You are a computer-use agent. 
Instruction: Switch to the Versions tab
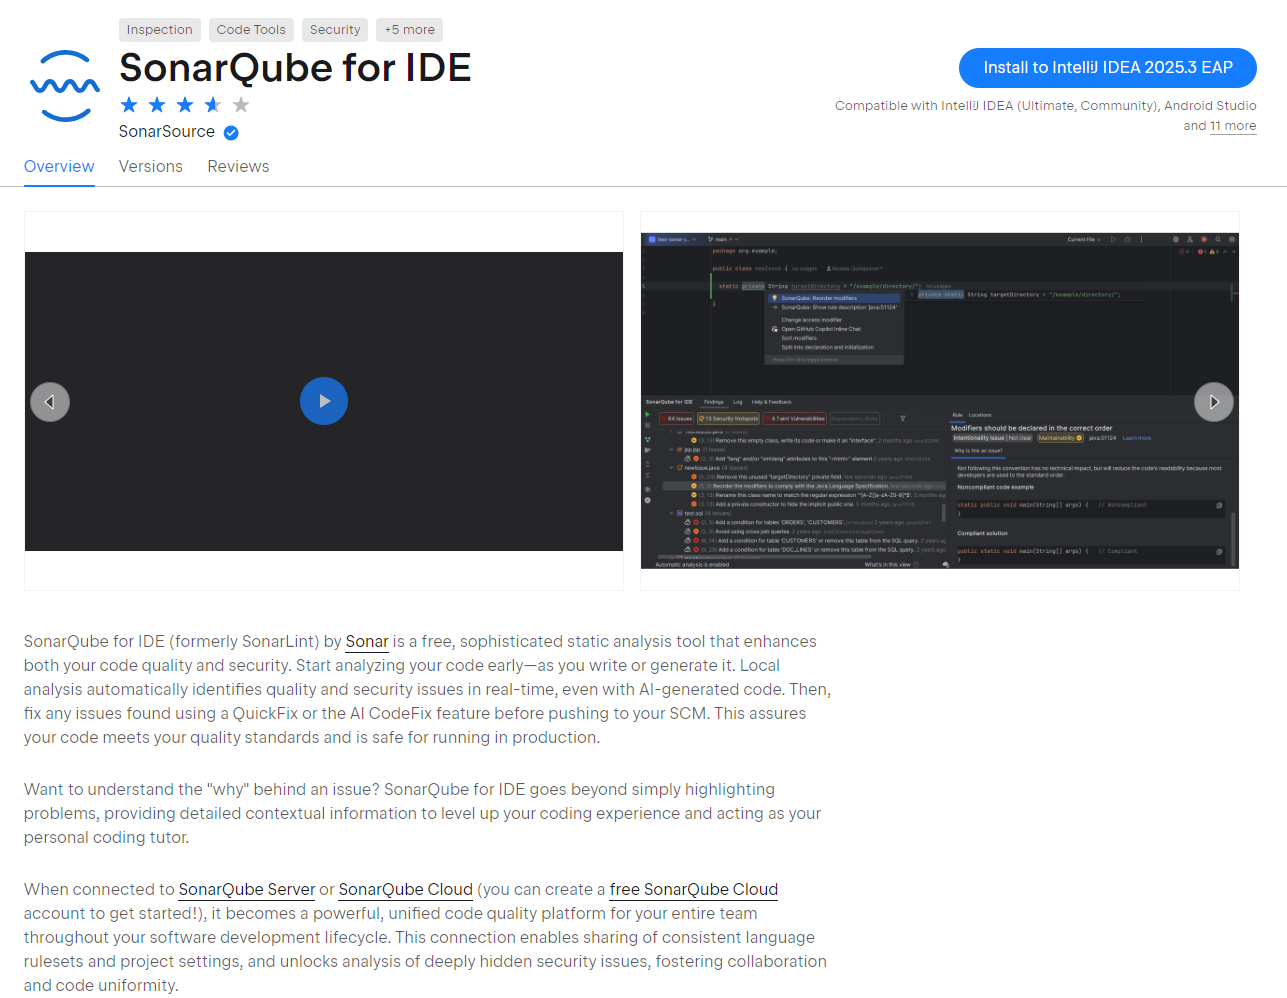tap(151, 167)
